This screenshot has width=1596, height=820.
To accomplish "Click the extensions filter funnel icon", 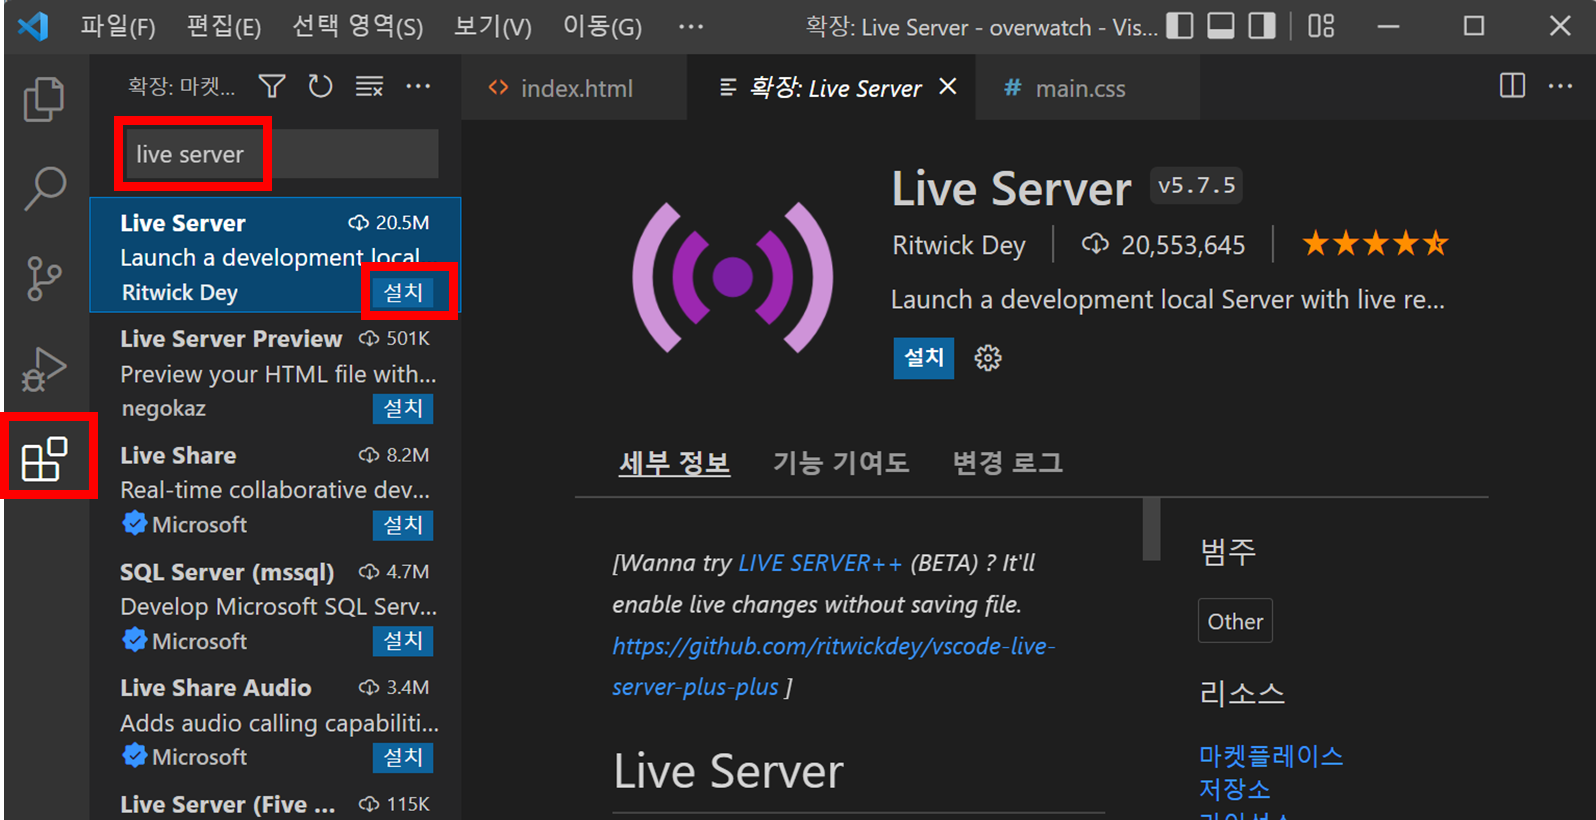I will (272, 87).
